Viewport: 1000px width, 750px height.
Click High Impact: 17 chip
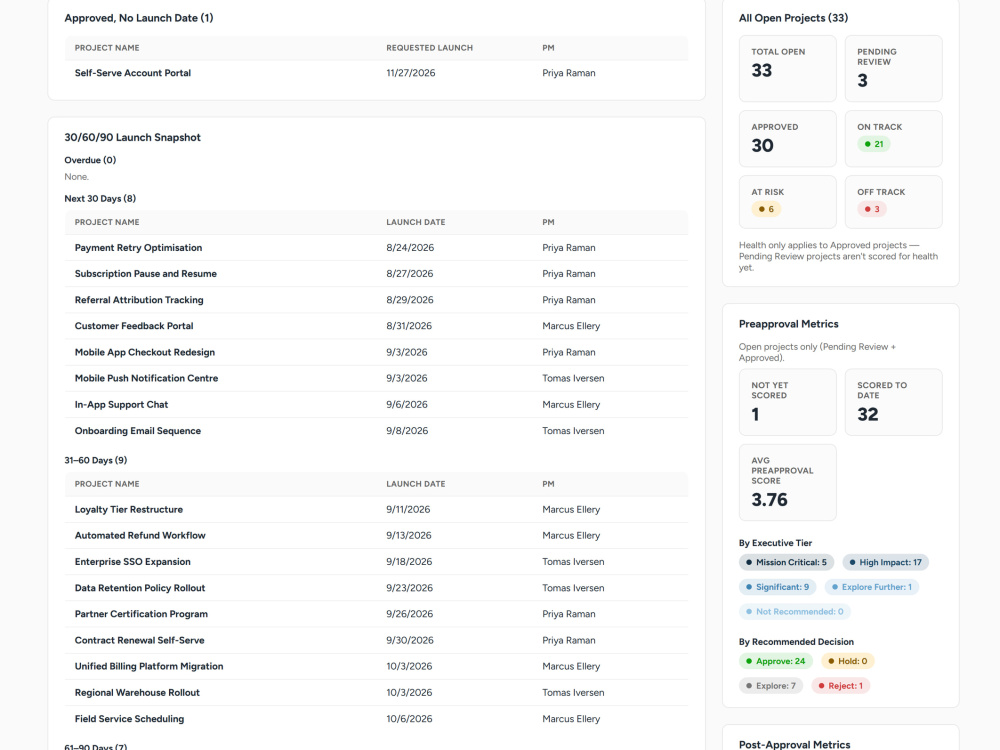pyautogui.click(x=886, y=562)
